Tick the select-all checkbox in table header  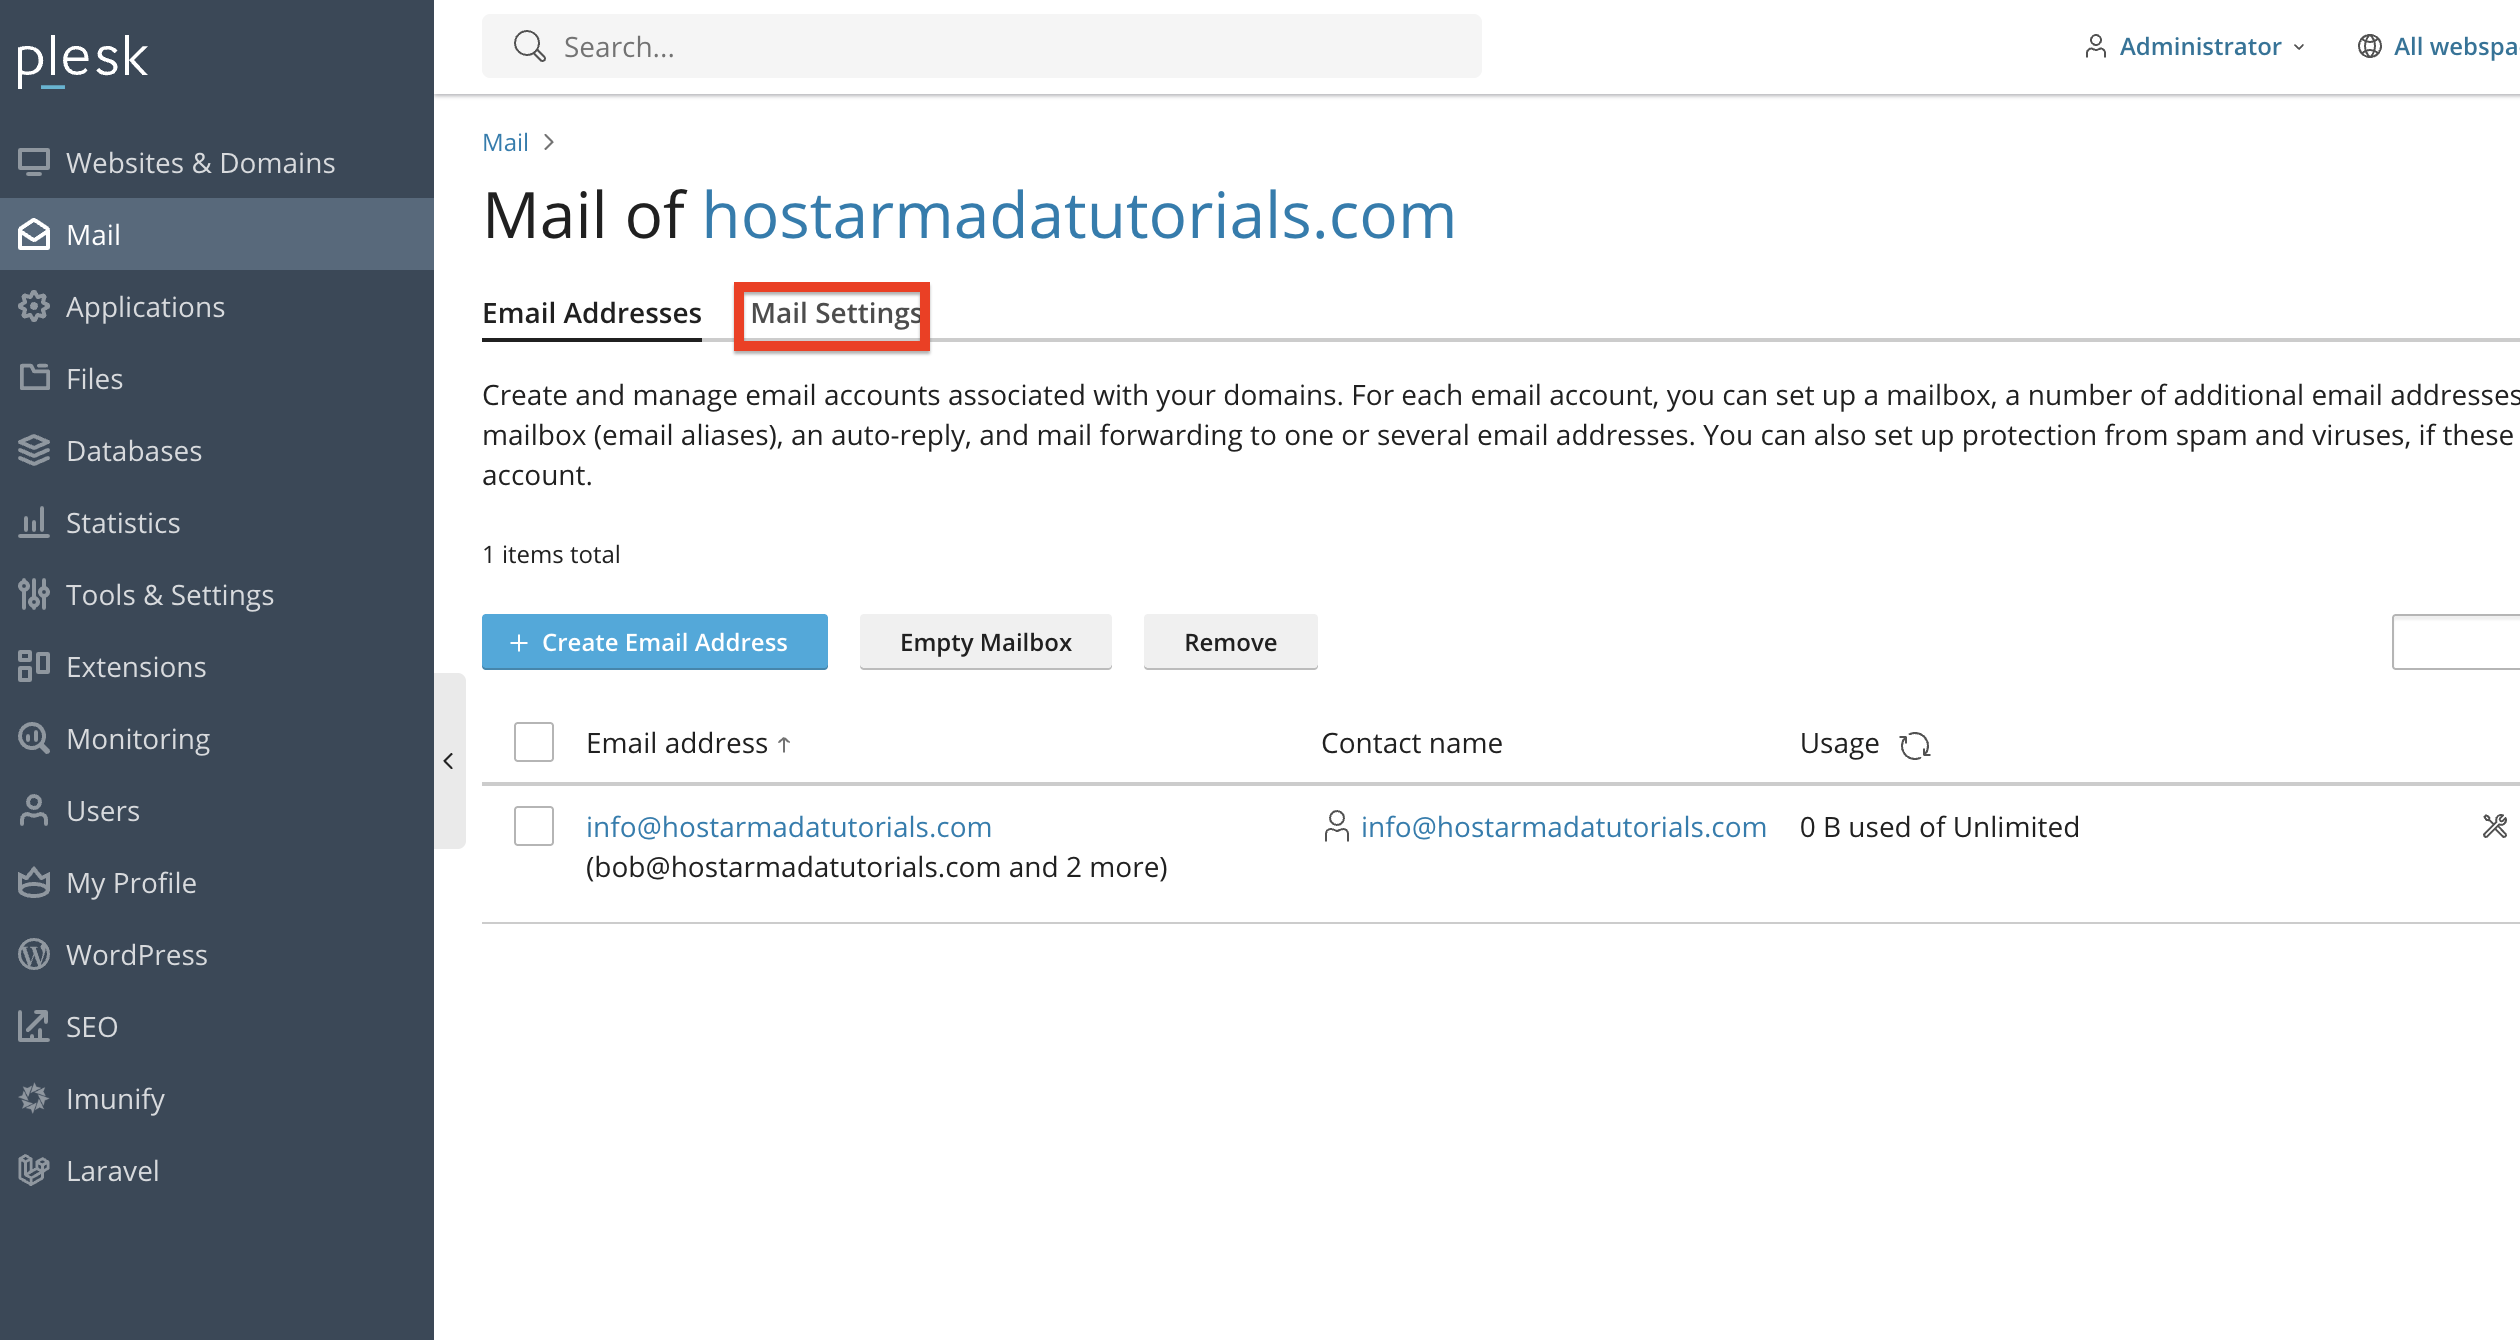point(534,742)
